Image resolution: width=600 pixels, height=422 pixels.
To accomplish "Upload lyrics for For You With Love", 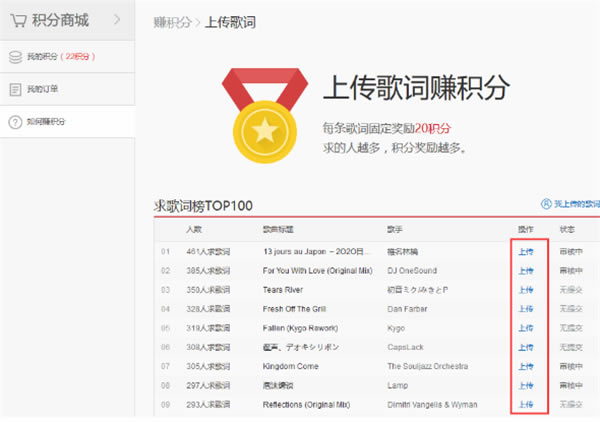I will 526,271.
